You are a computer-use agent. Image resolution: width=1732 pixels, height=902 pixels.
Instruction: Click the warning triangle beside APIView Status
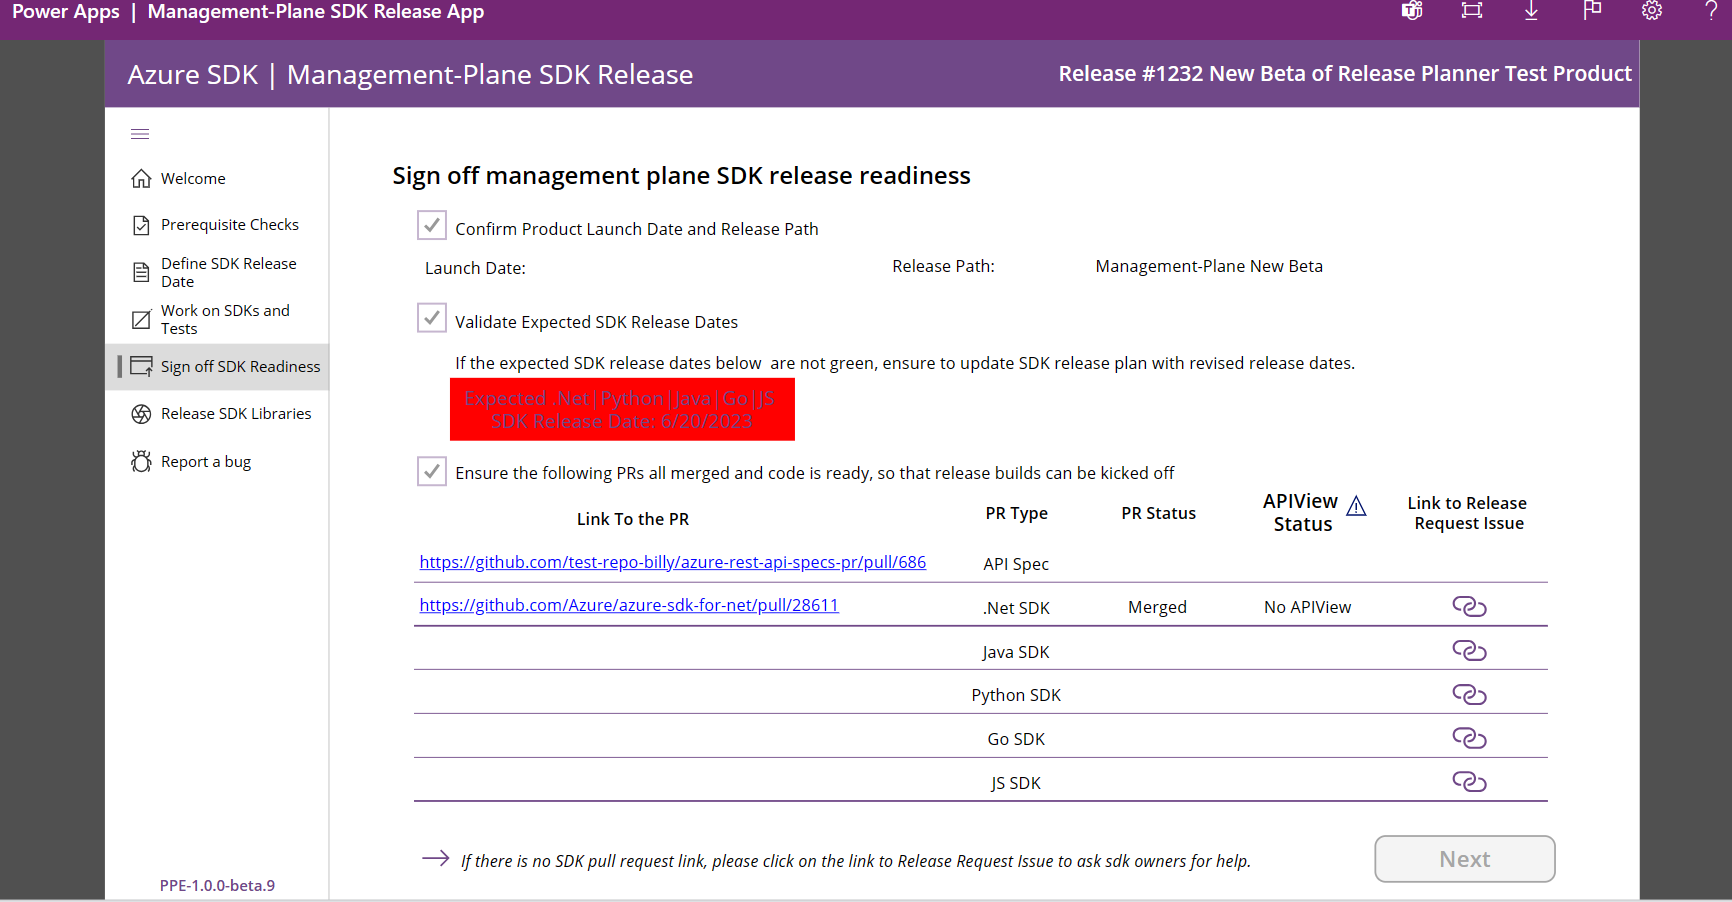pos(1357,506)
